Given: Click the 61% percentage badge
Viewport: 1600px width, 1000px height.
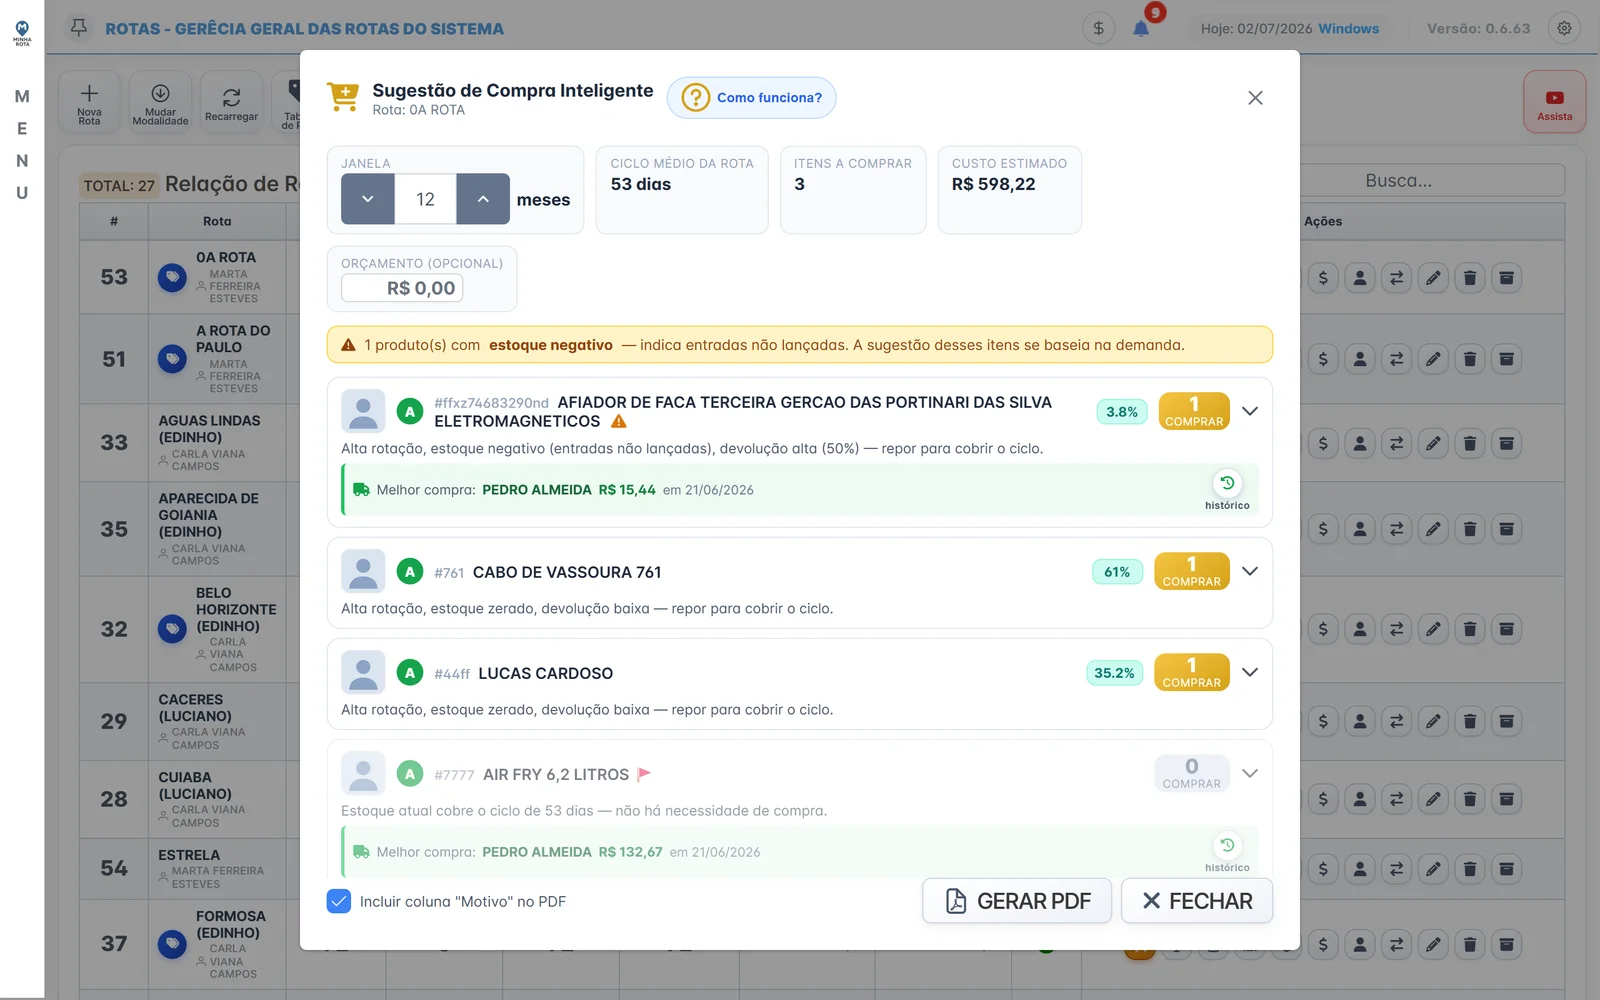Looking at the screenshot, I should coord(1117,572).
